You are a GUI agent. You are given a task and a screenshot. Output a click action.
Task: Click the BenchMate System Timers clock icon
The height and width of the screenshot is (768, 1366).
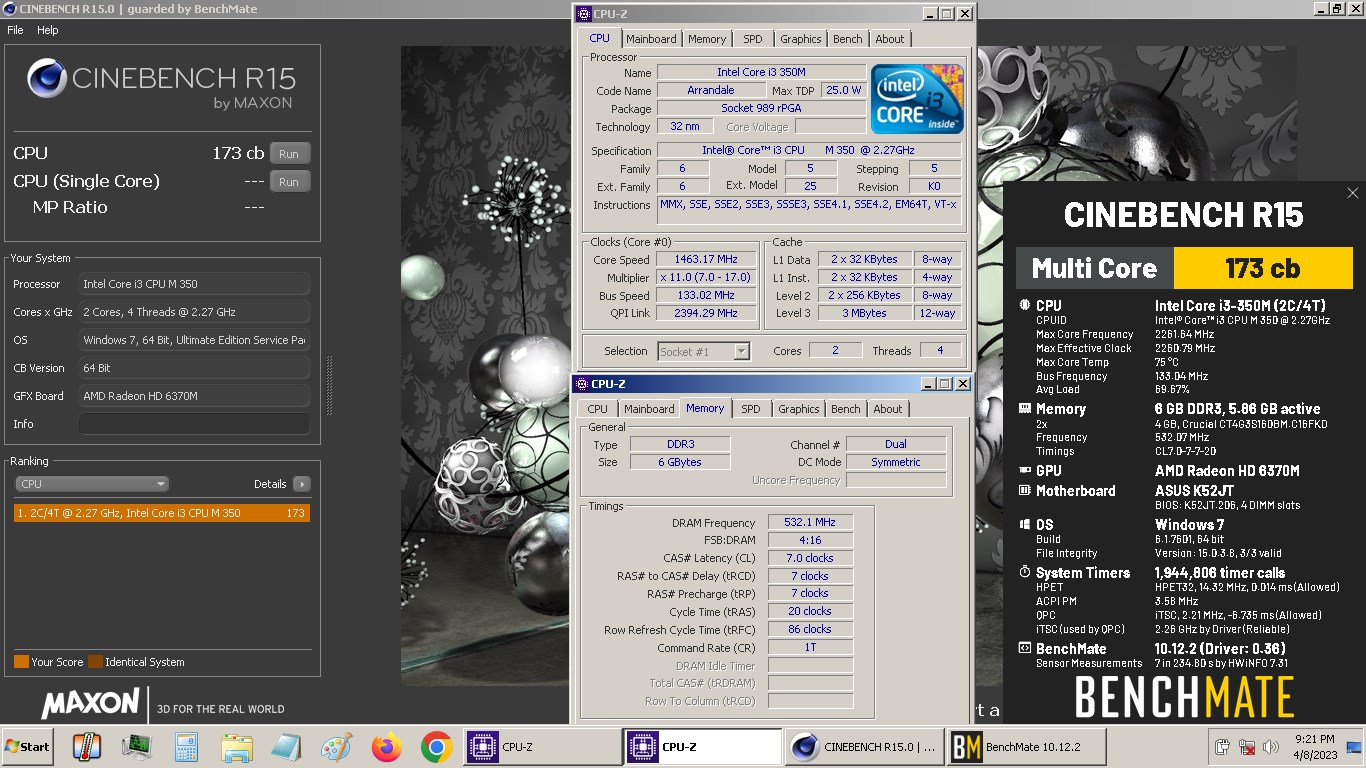1024,572
